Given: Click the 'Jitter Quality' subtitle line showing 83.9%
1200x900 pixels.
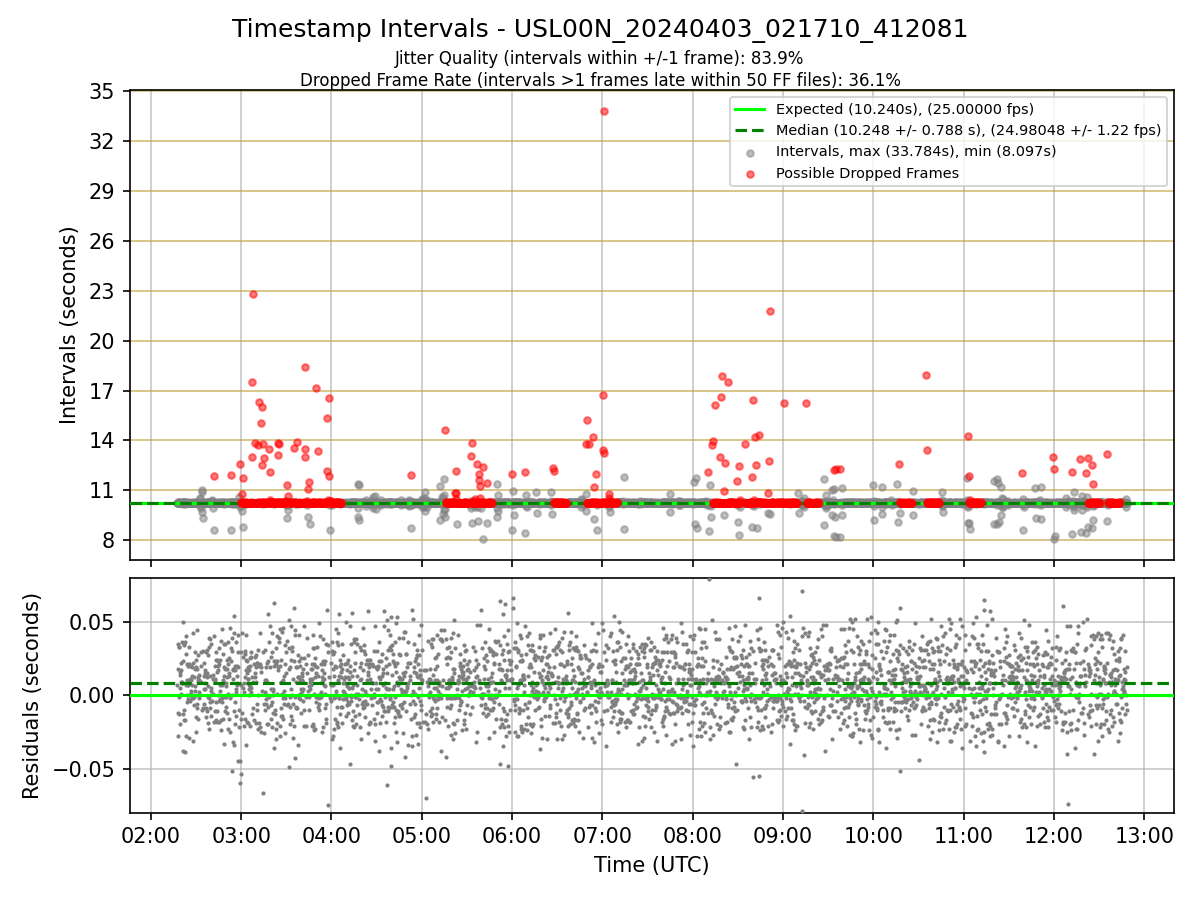Looking at the screenshot, I should pyautogui.click(x=599, y=58).
